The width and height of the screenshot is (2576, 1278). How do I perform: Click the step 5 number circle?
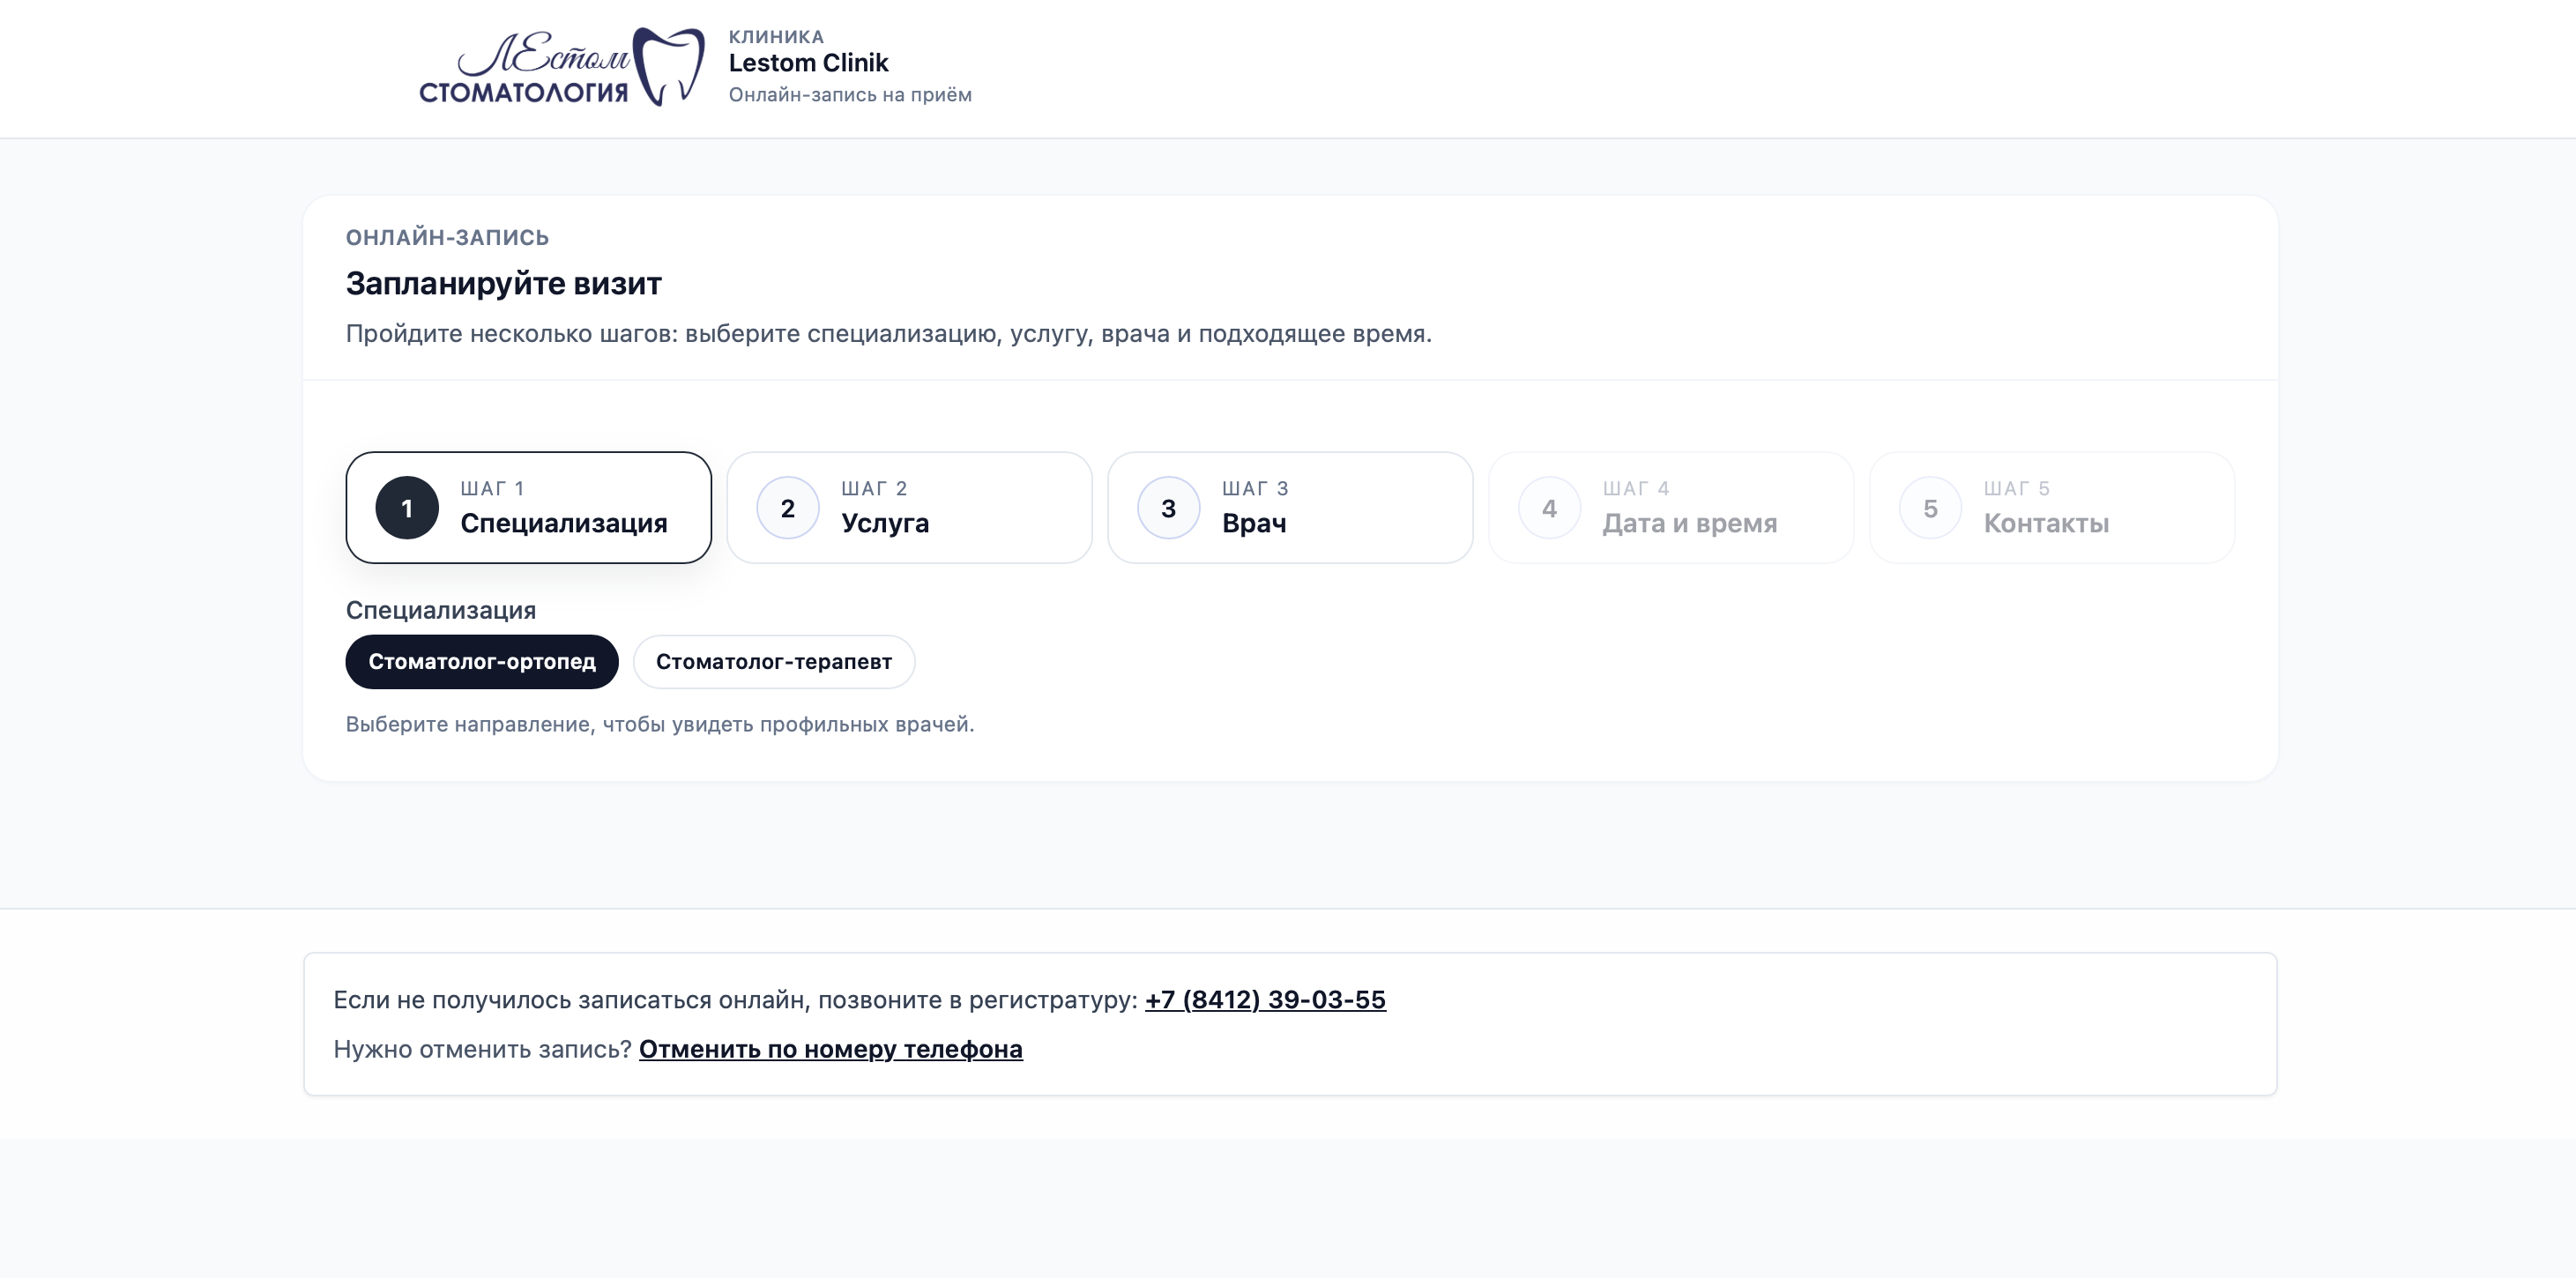pyautogui.click(x=1930, y=508)
